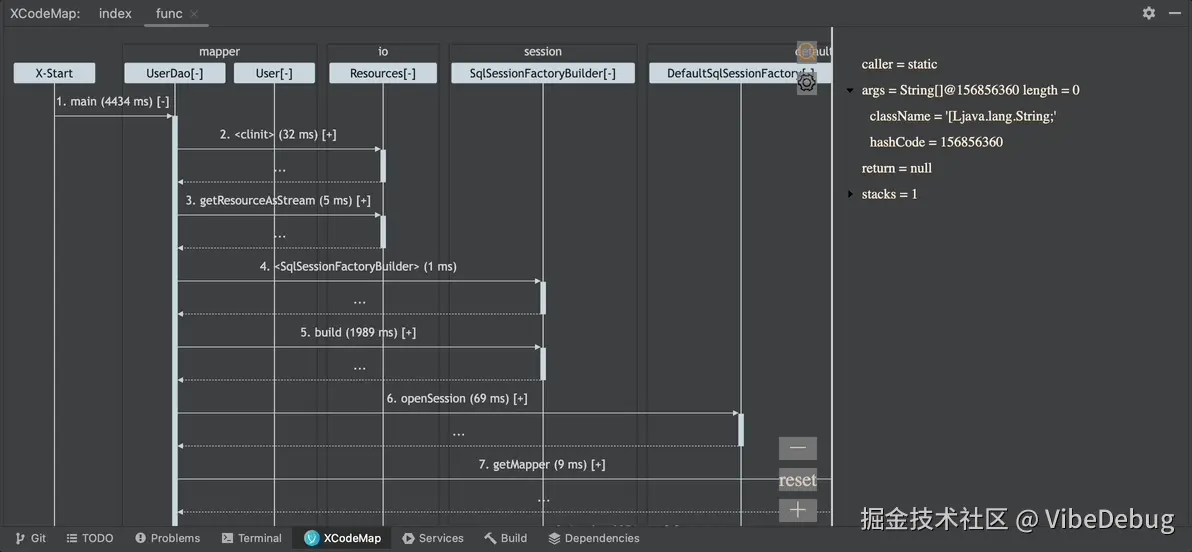The width and height of the screenshot is (1192, 552).
Task: Minimize the XCodeMap tool window
Action: 1175,13
